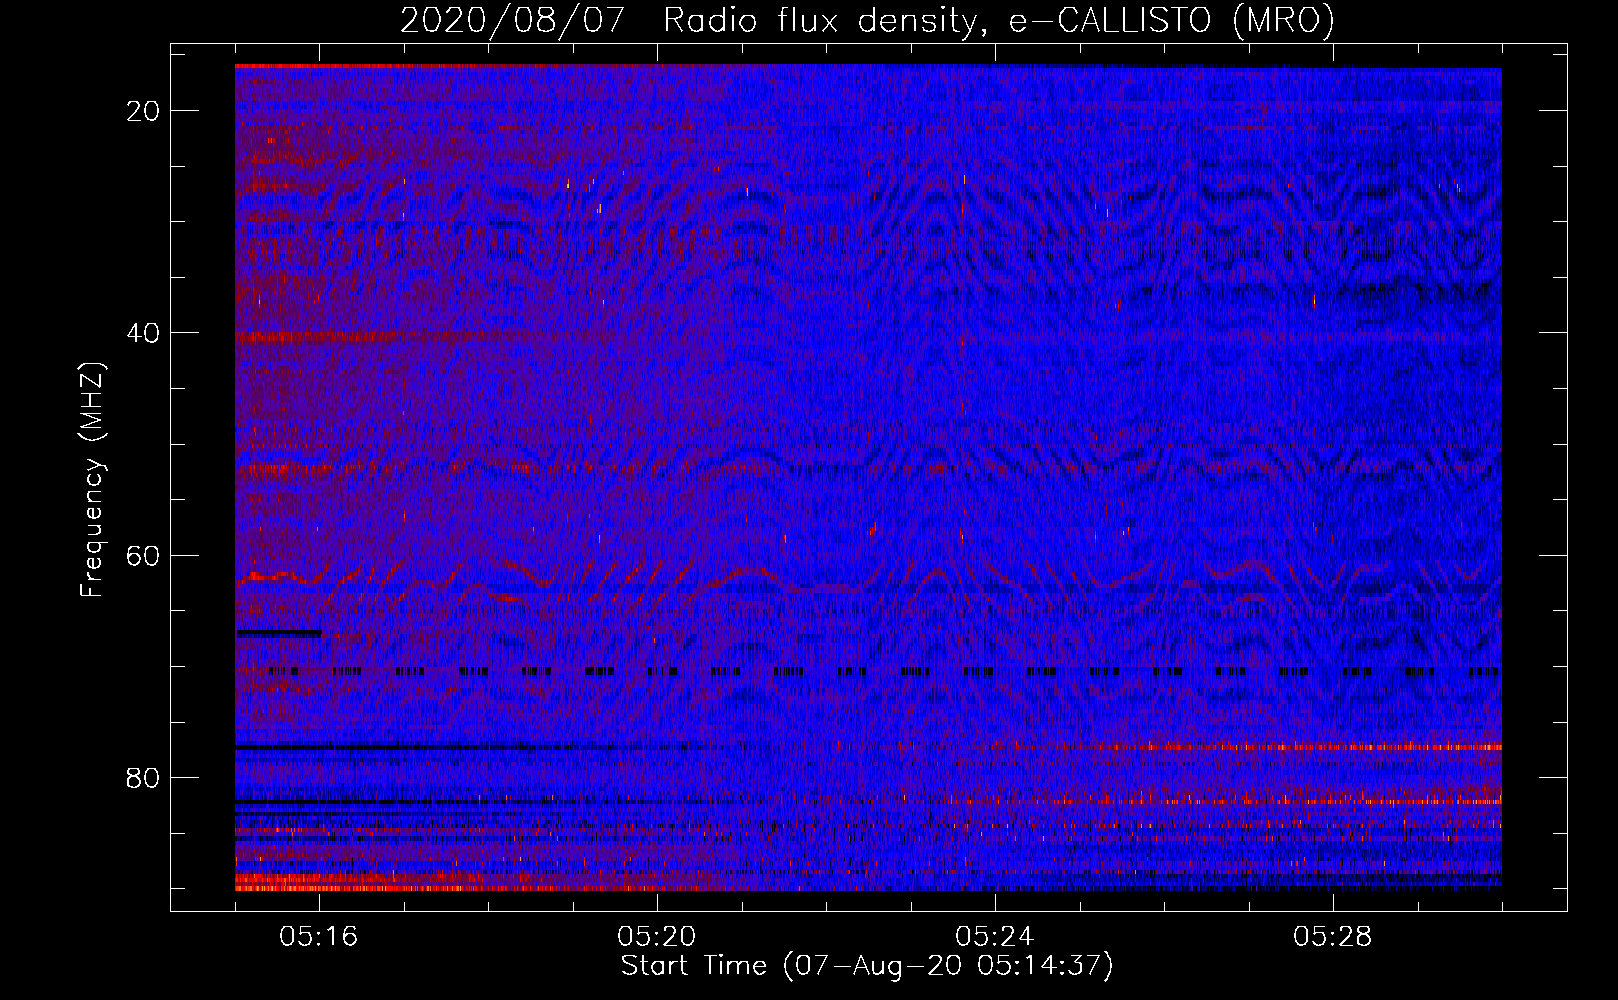Click the 40 frequency tick label

click(x=144, y=333)
